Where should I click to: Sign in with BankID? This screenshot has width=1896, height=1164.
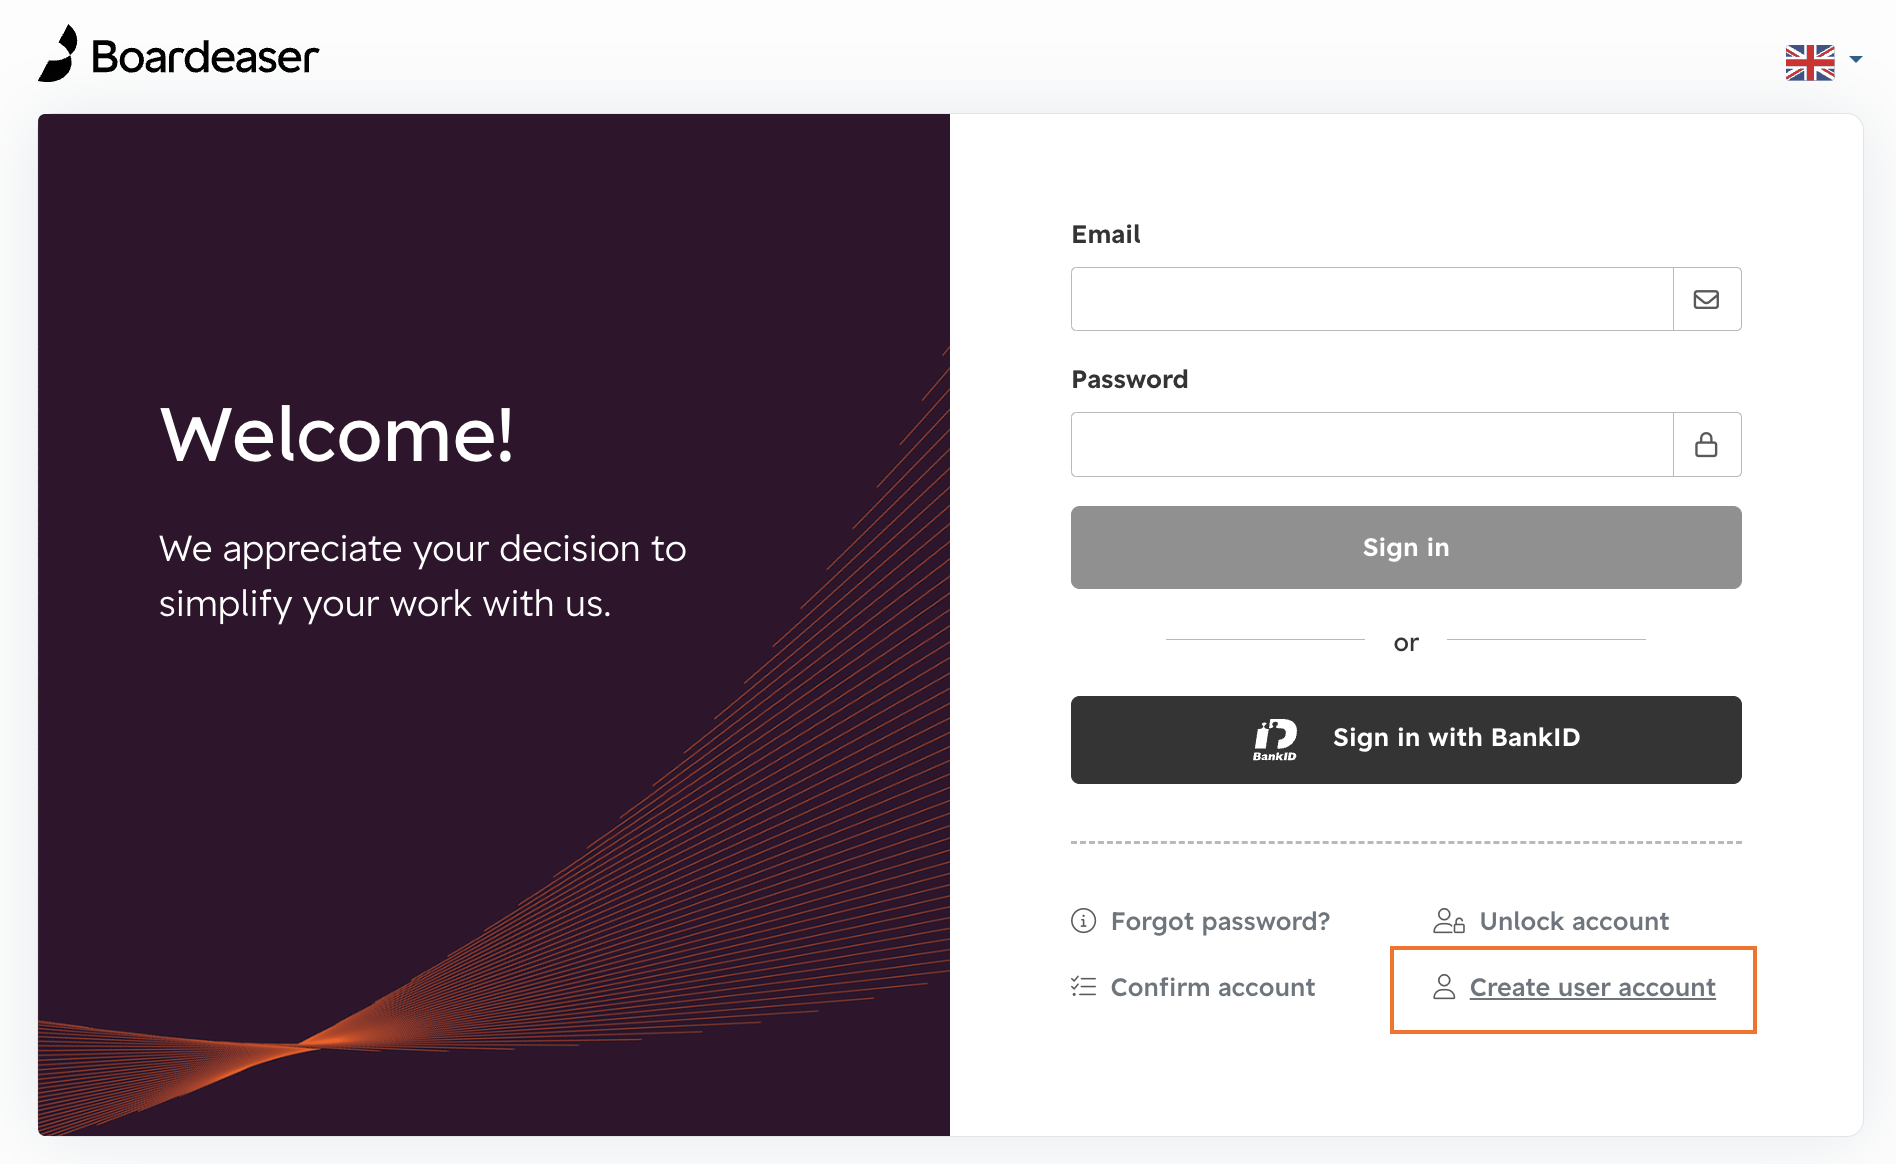(x=1406, y=740)
